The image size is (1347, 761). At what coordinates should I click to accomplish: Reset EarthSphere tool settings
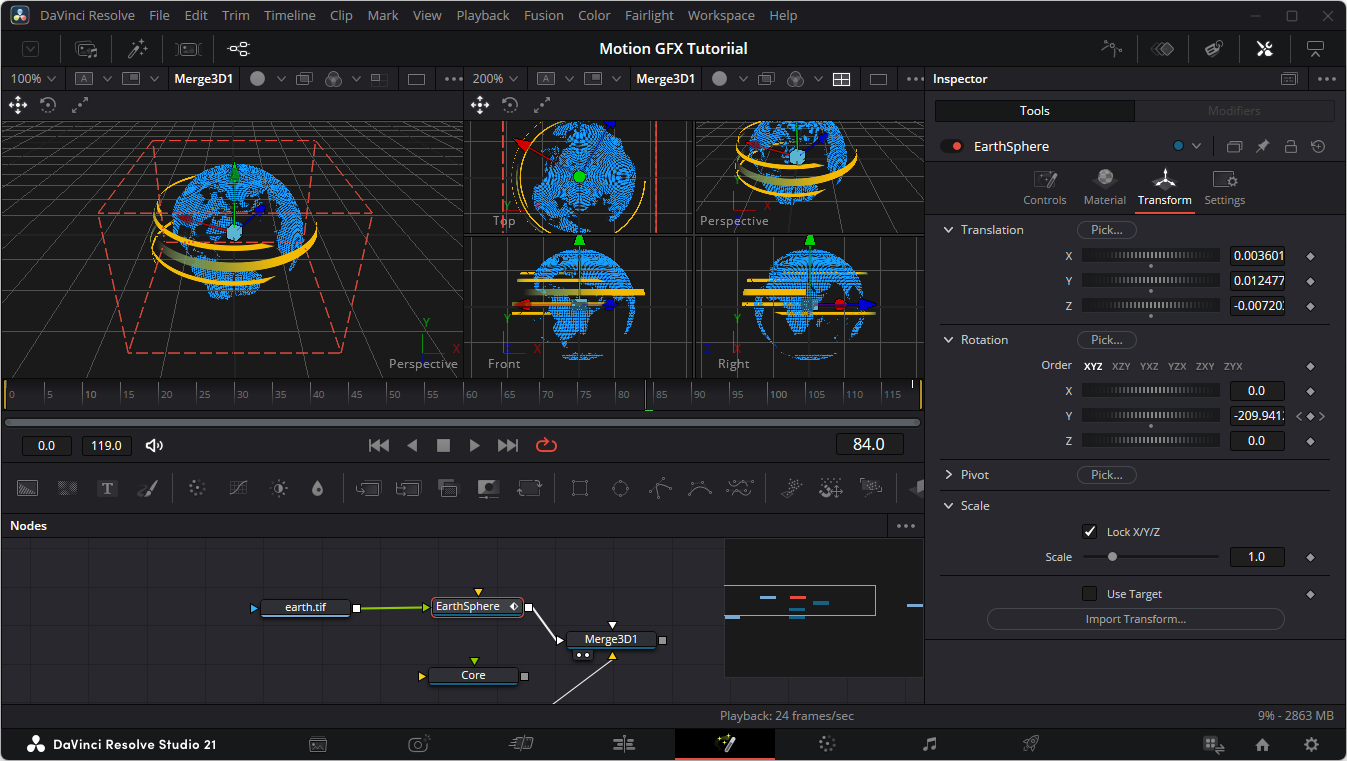1318,146
